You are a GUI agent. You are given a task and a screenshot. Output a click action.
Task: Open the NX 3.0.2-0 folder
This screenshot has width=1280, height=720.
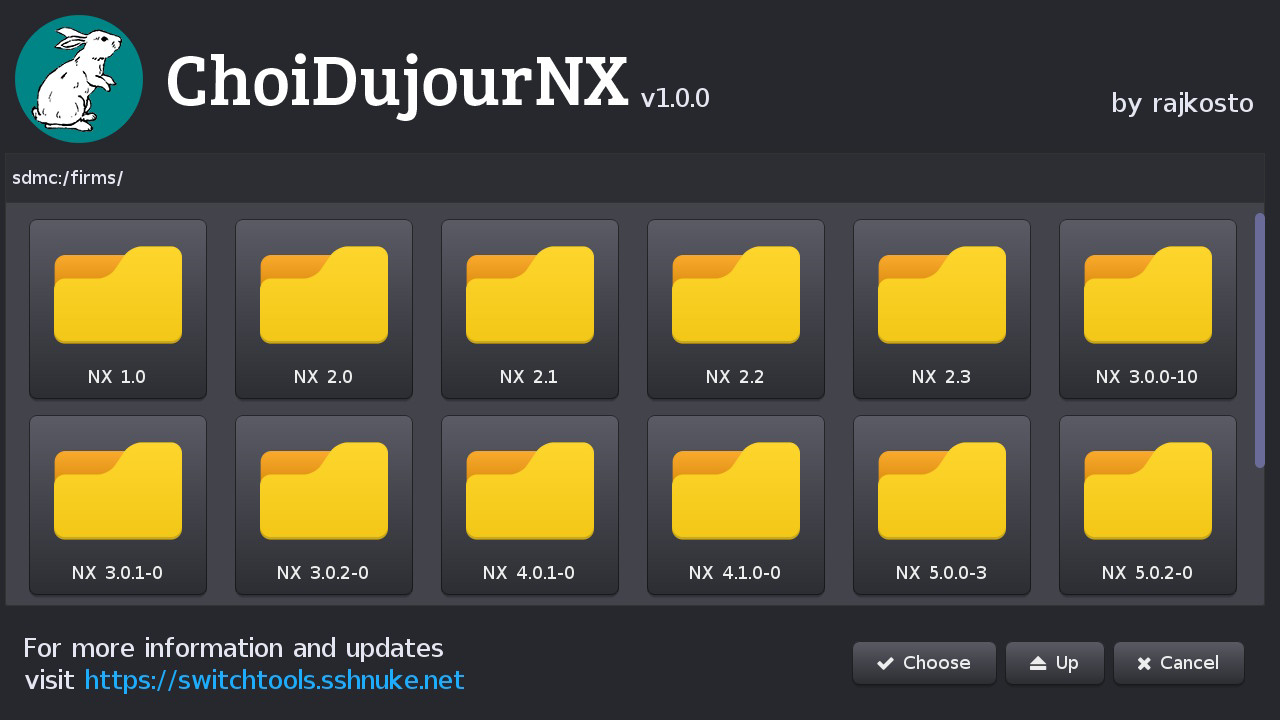(324, 505)
